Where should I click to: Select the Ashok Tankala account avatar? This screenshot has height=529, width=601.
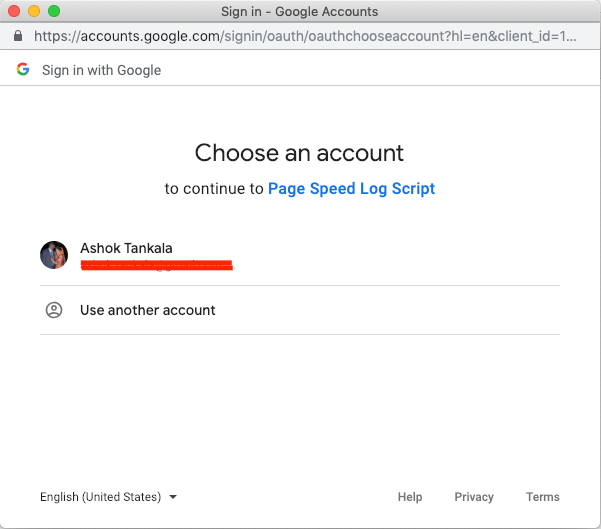pyautogui.click(x=54, y=255)
